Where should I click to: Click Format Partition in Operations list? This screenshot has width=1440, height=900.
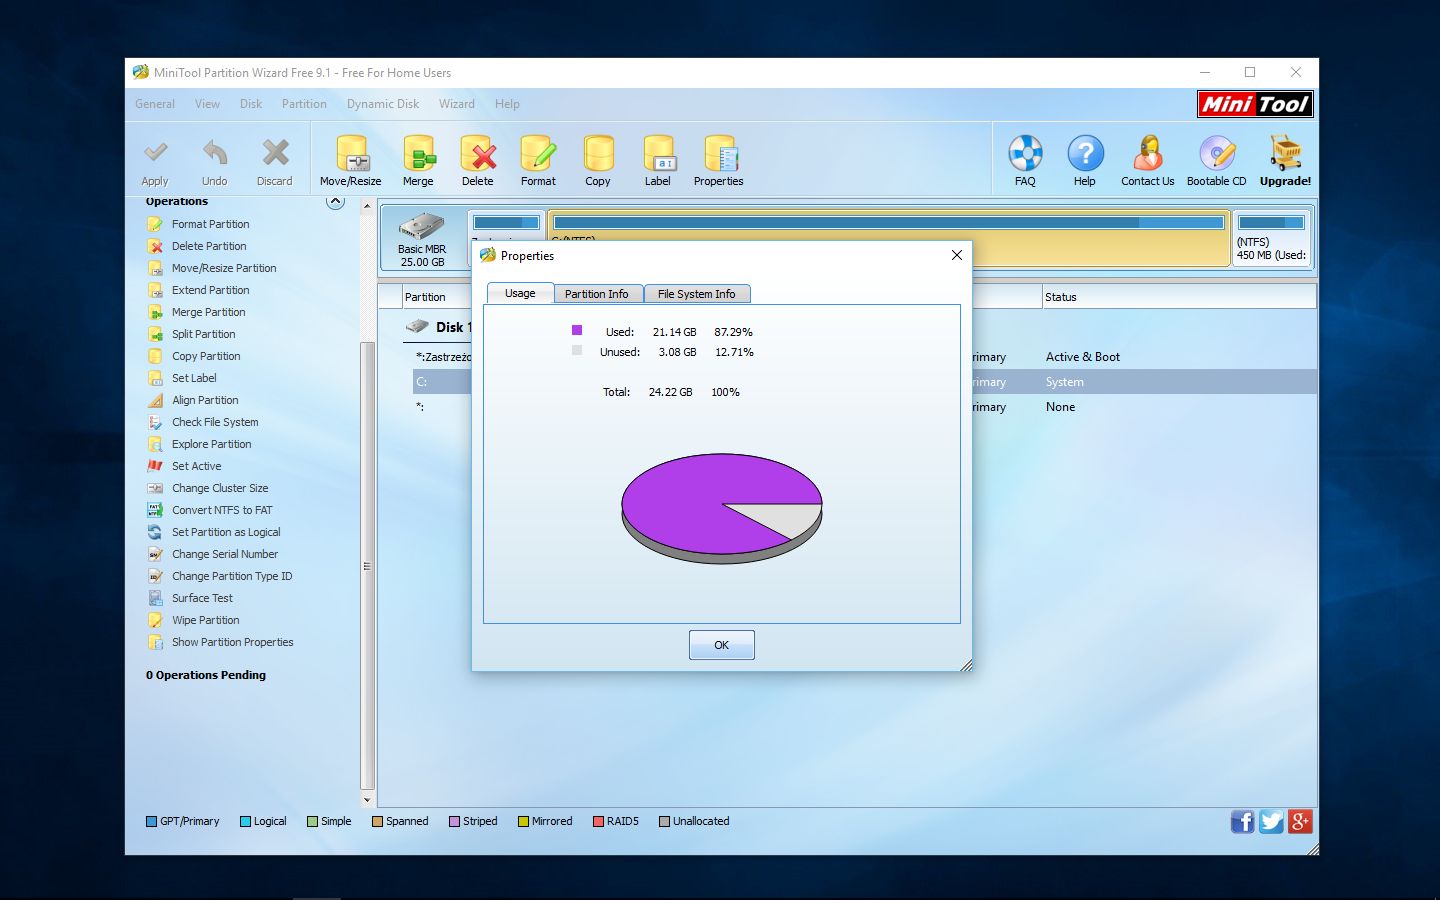[x=211, y=224]
